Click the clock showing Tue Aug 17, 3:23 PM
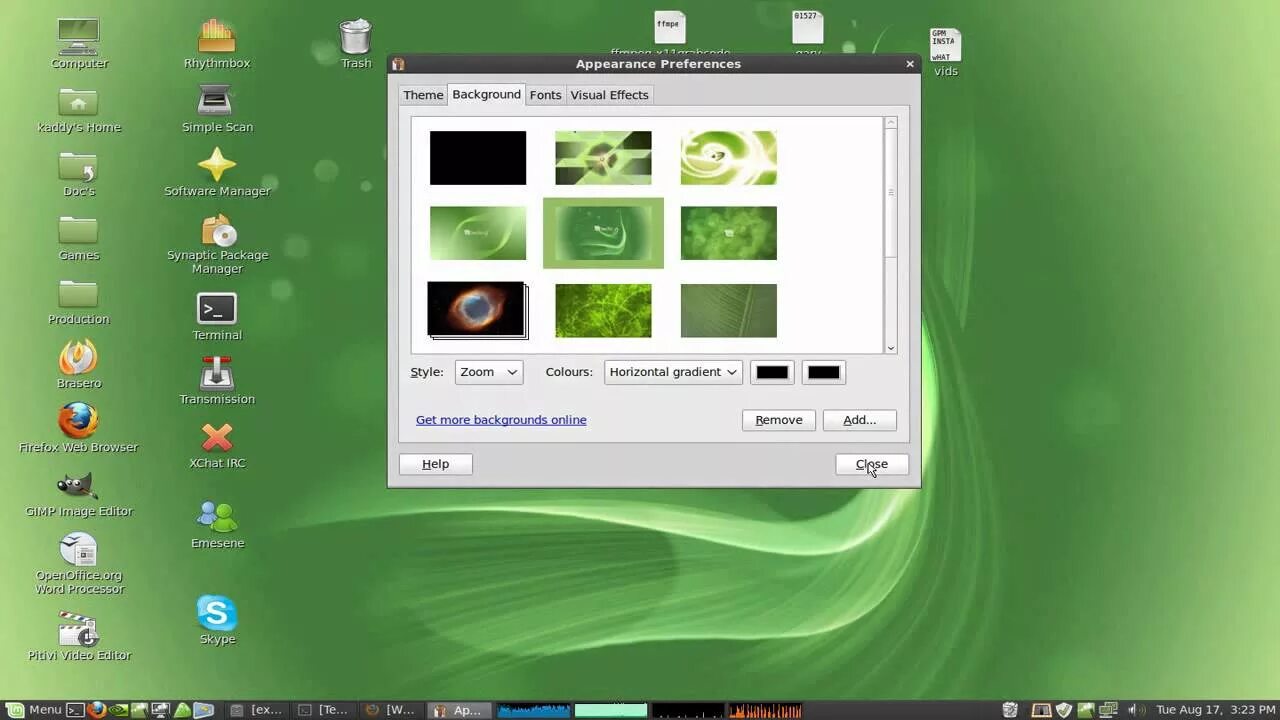 (1214, 710)
